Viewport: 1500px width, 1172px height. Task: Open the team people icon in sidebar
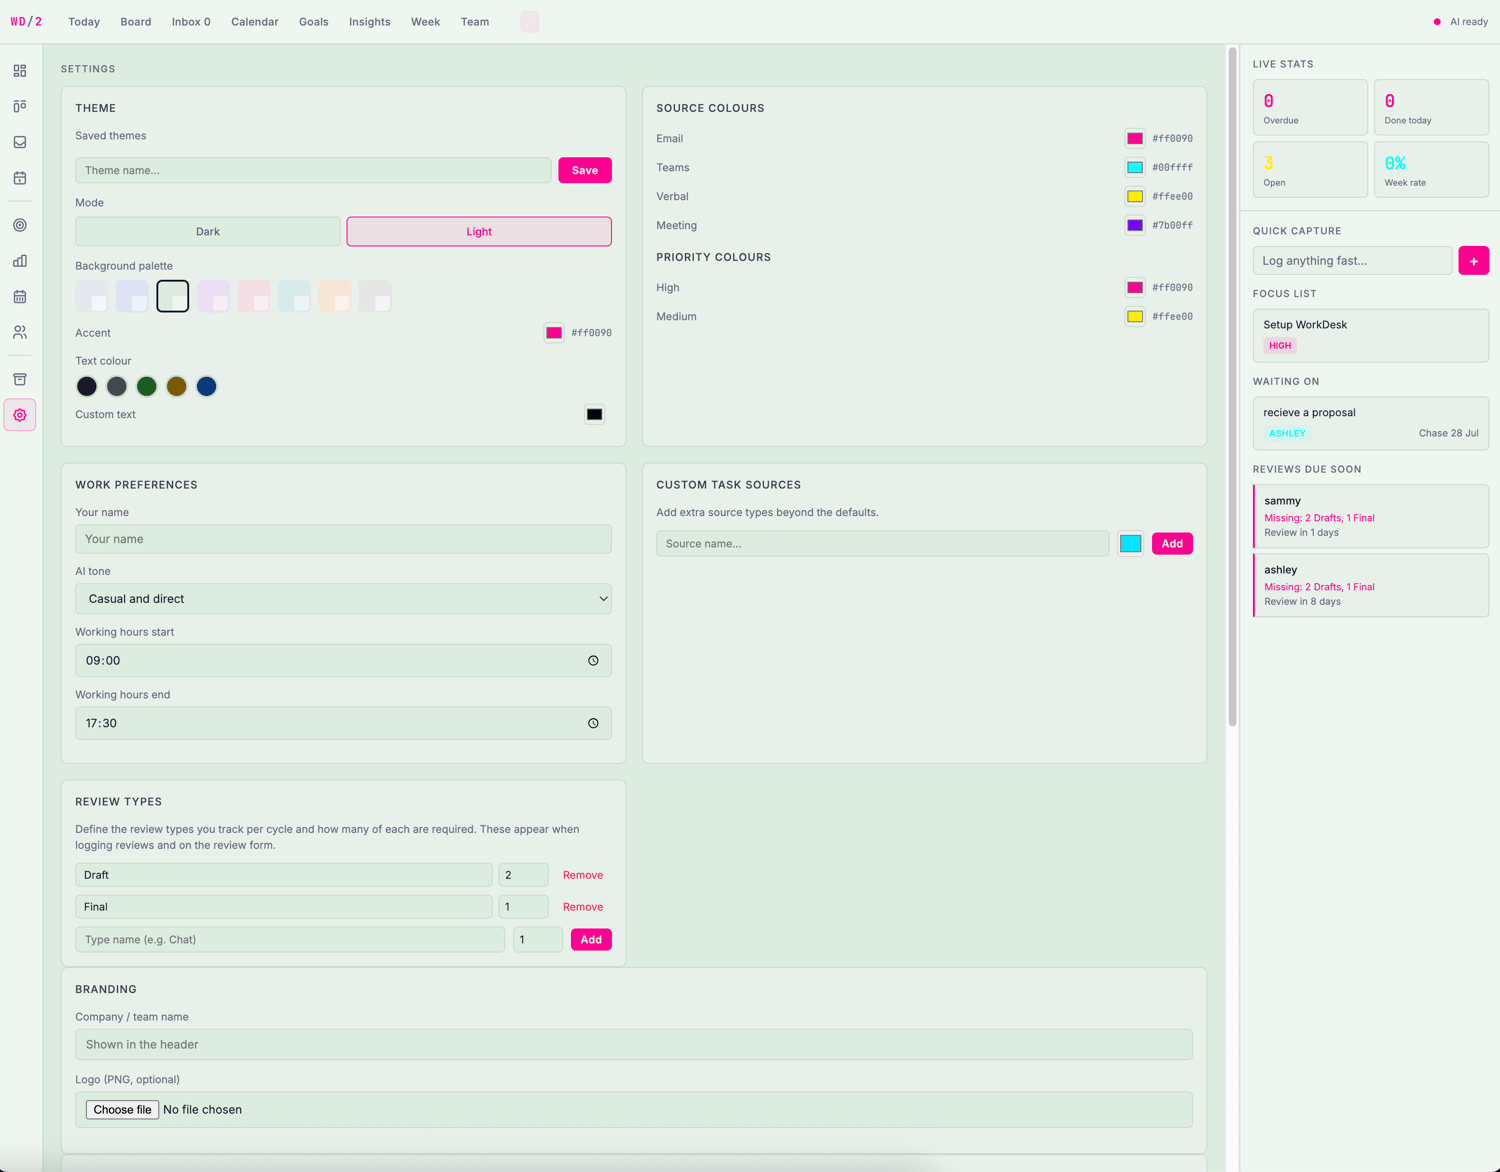point(20,332)
